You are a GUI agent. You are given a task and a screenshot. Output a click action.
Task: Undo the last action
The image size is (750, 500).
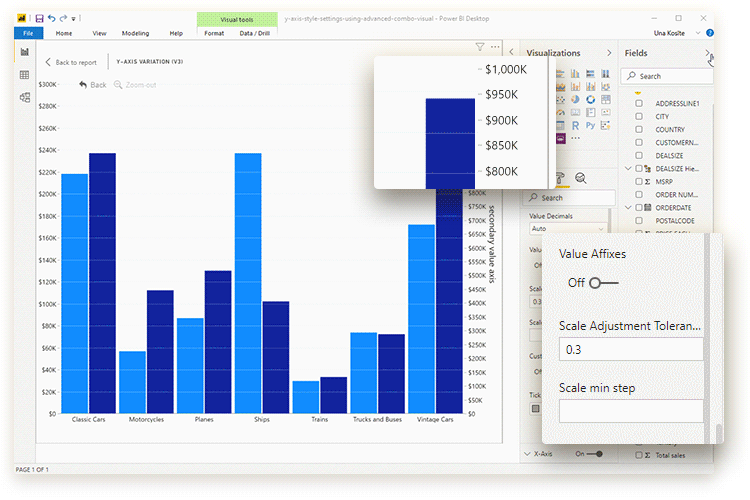click(52, 19)
